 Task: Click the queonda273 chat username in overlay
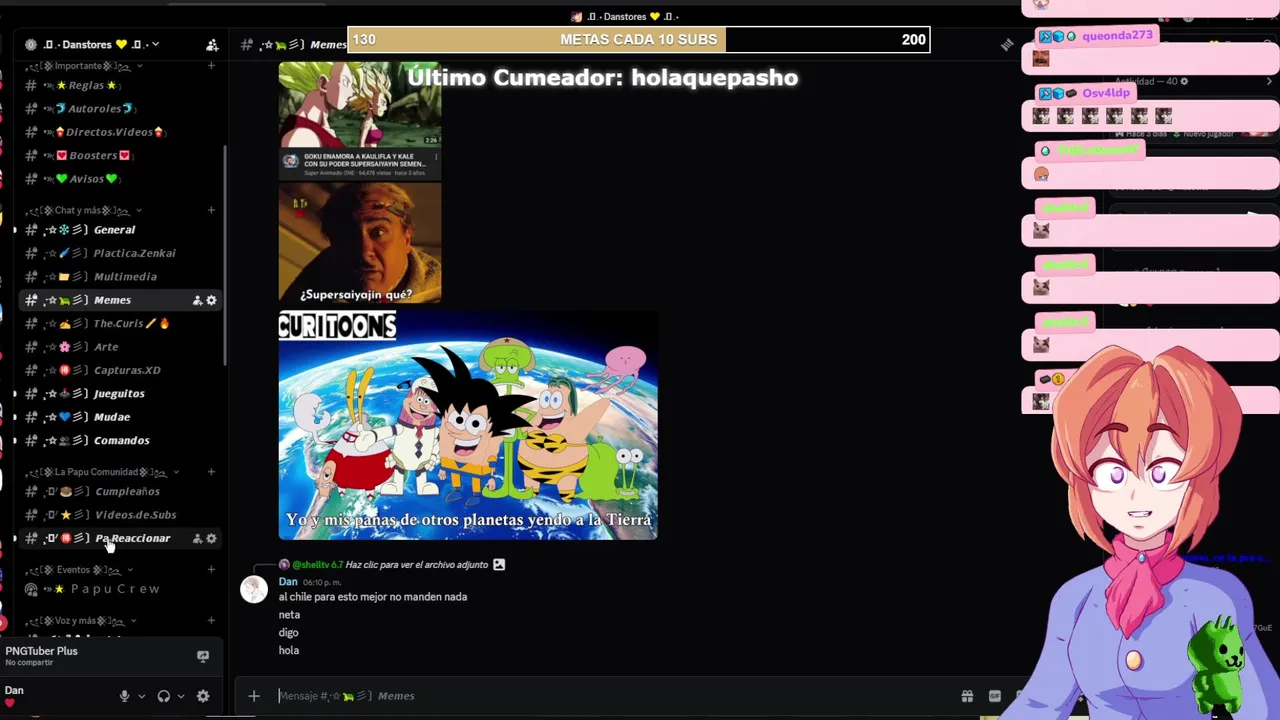1117,35
